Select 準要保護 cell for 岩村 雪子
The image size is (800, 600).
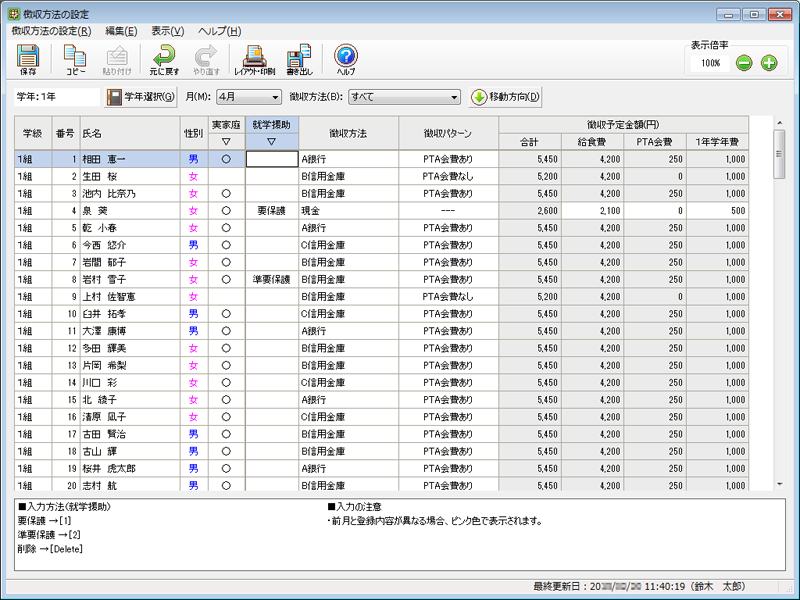(x=272, y=280)
